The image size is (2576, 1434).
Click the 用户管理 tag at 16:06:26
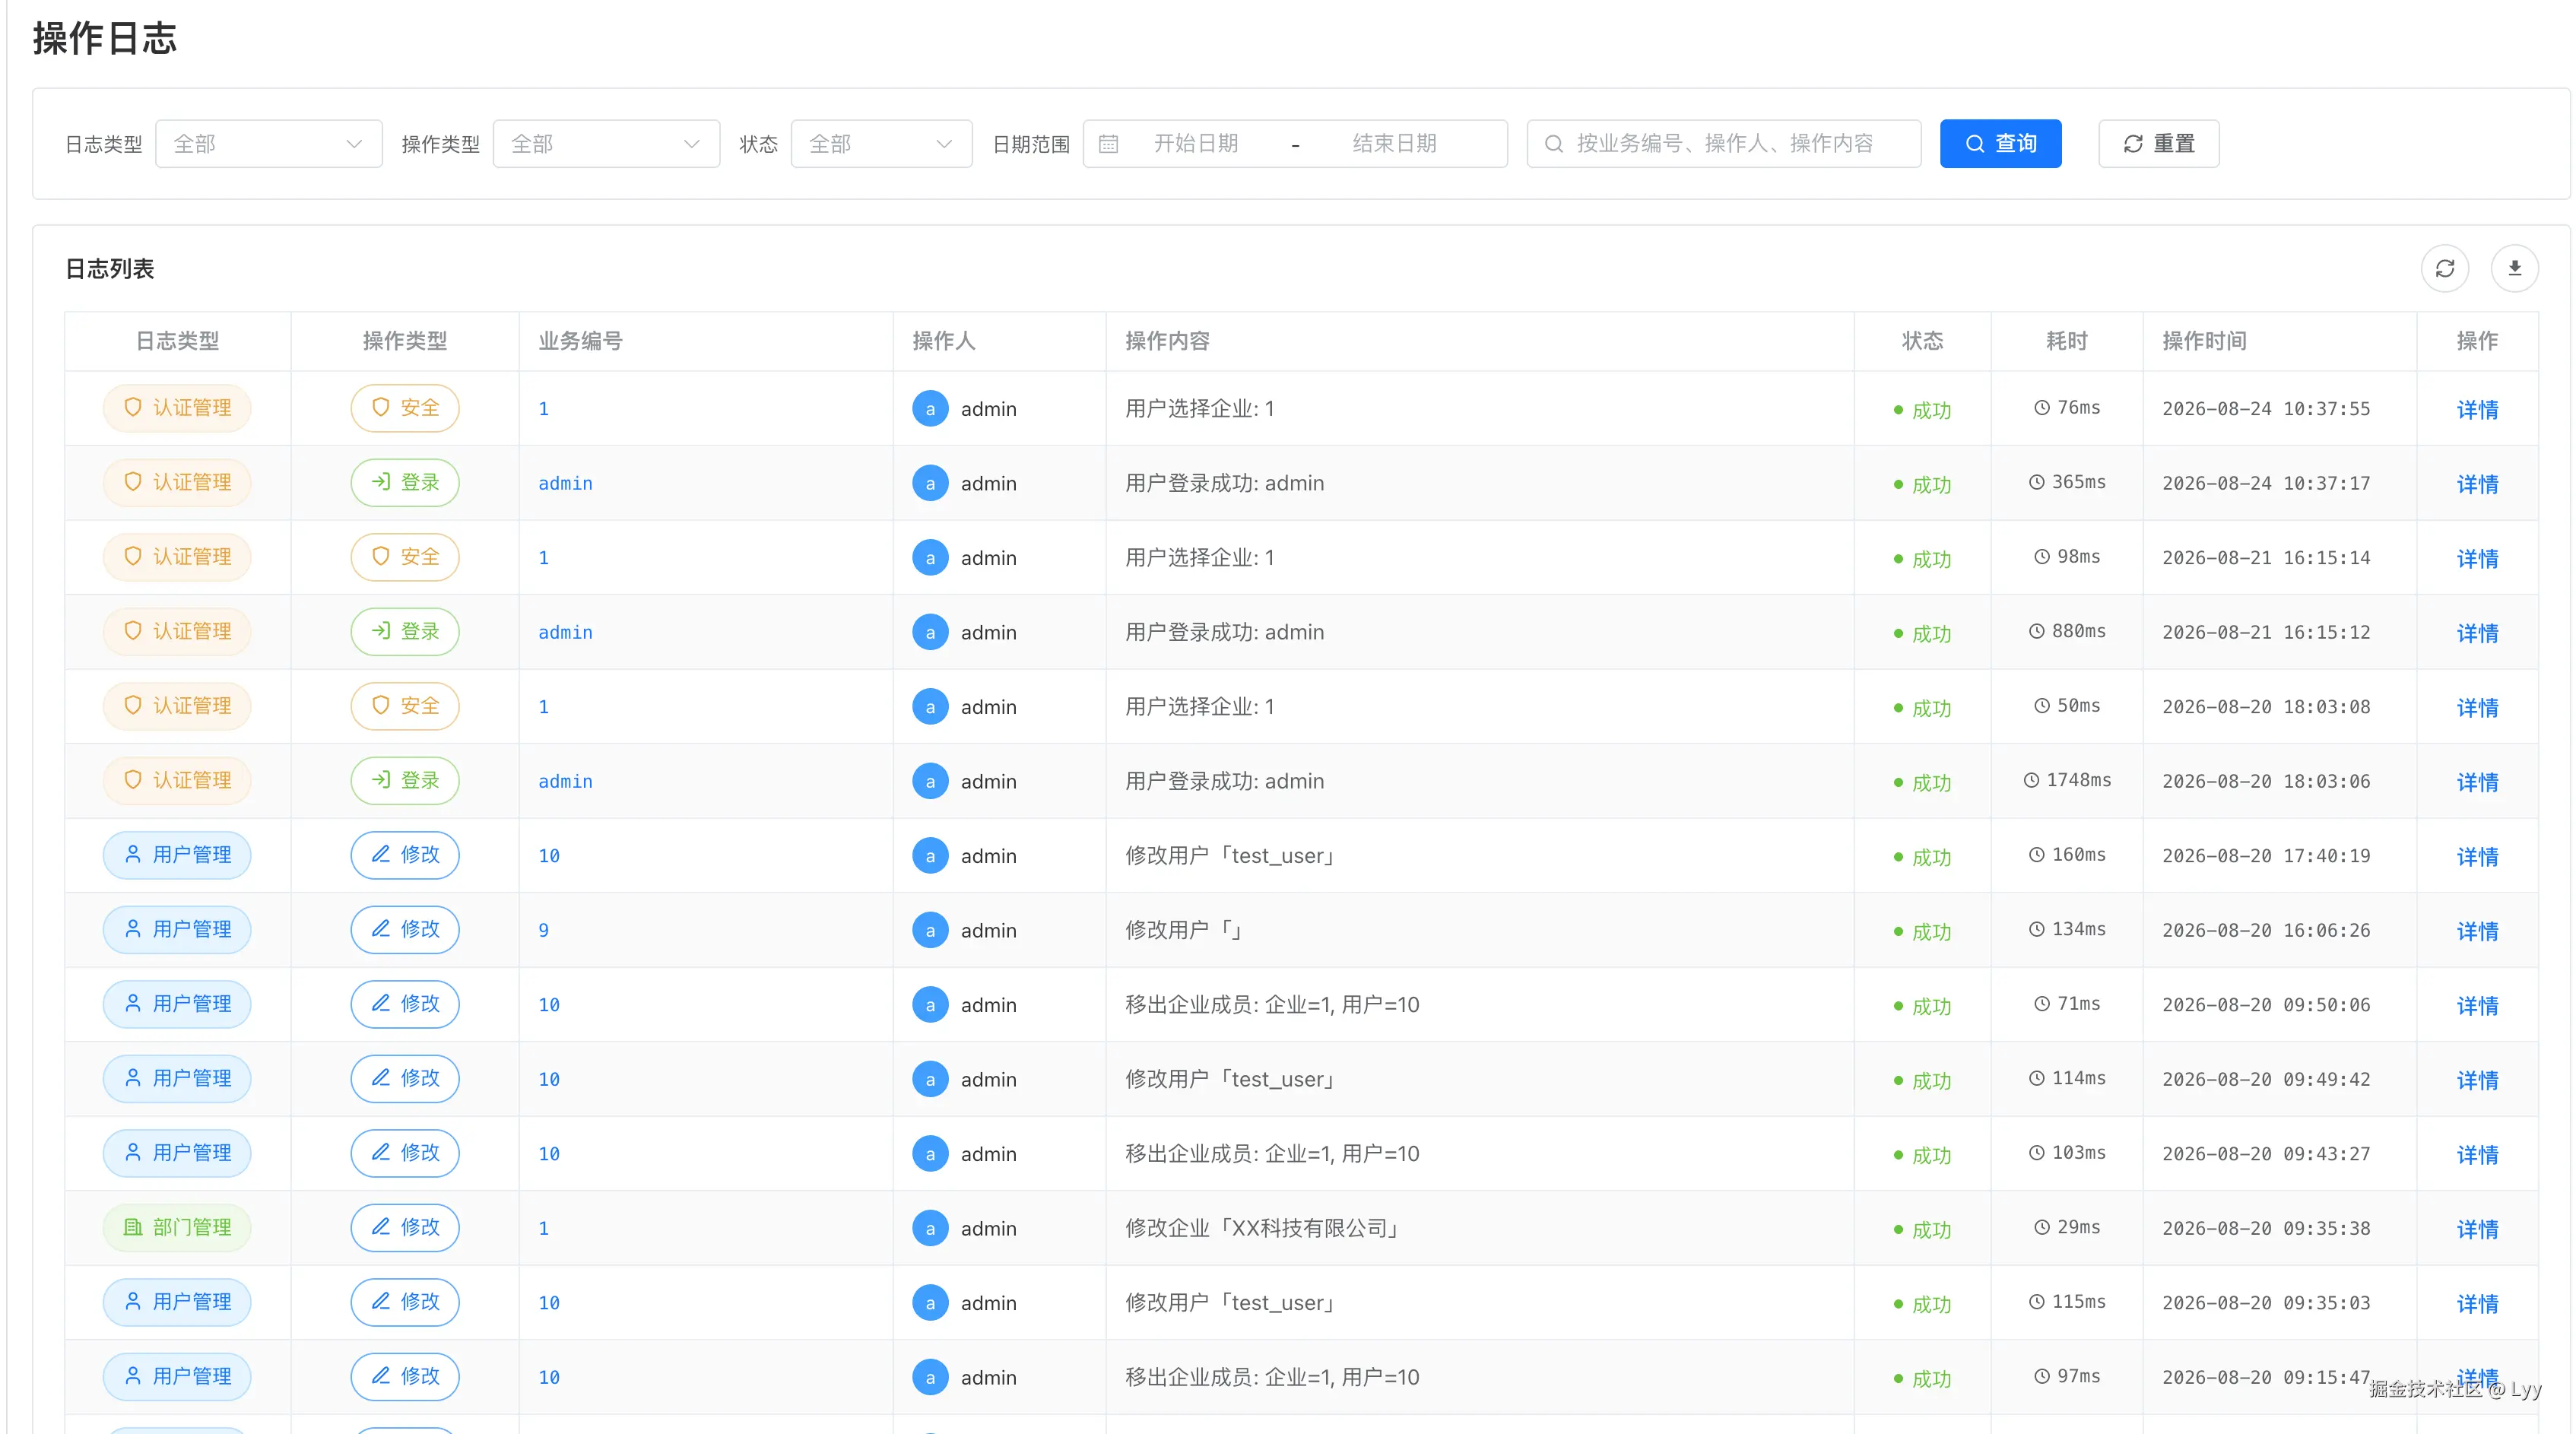pos(177,929)
